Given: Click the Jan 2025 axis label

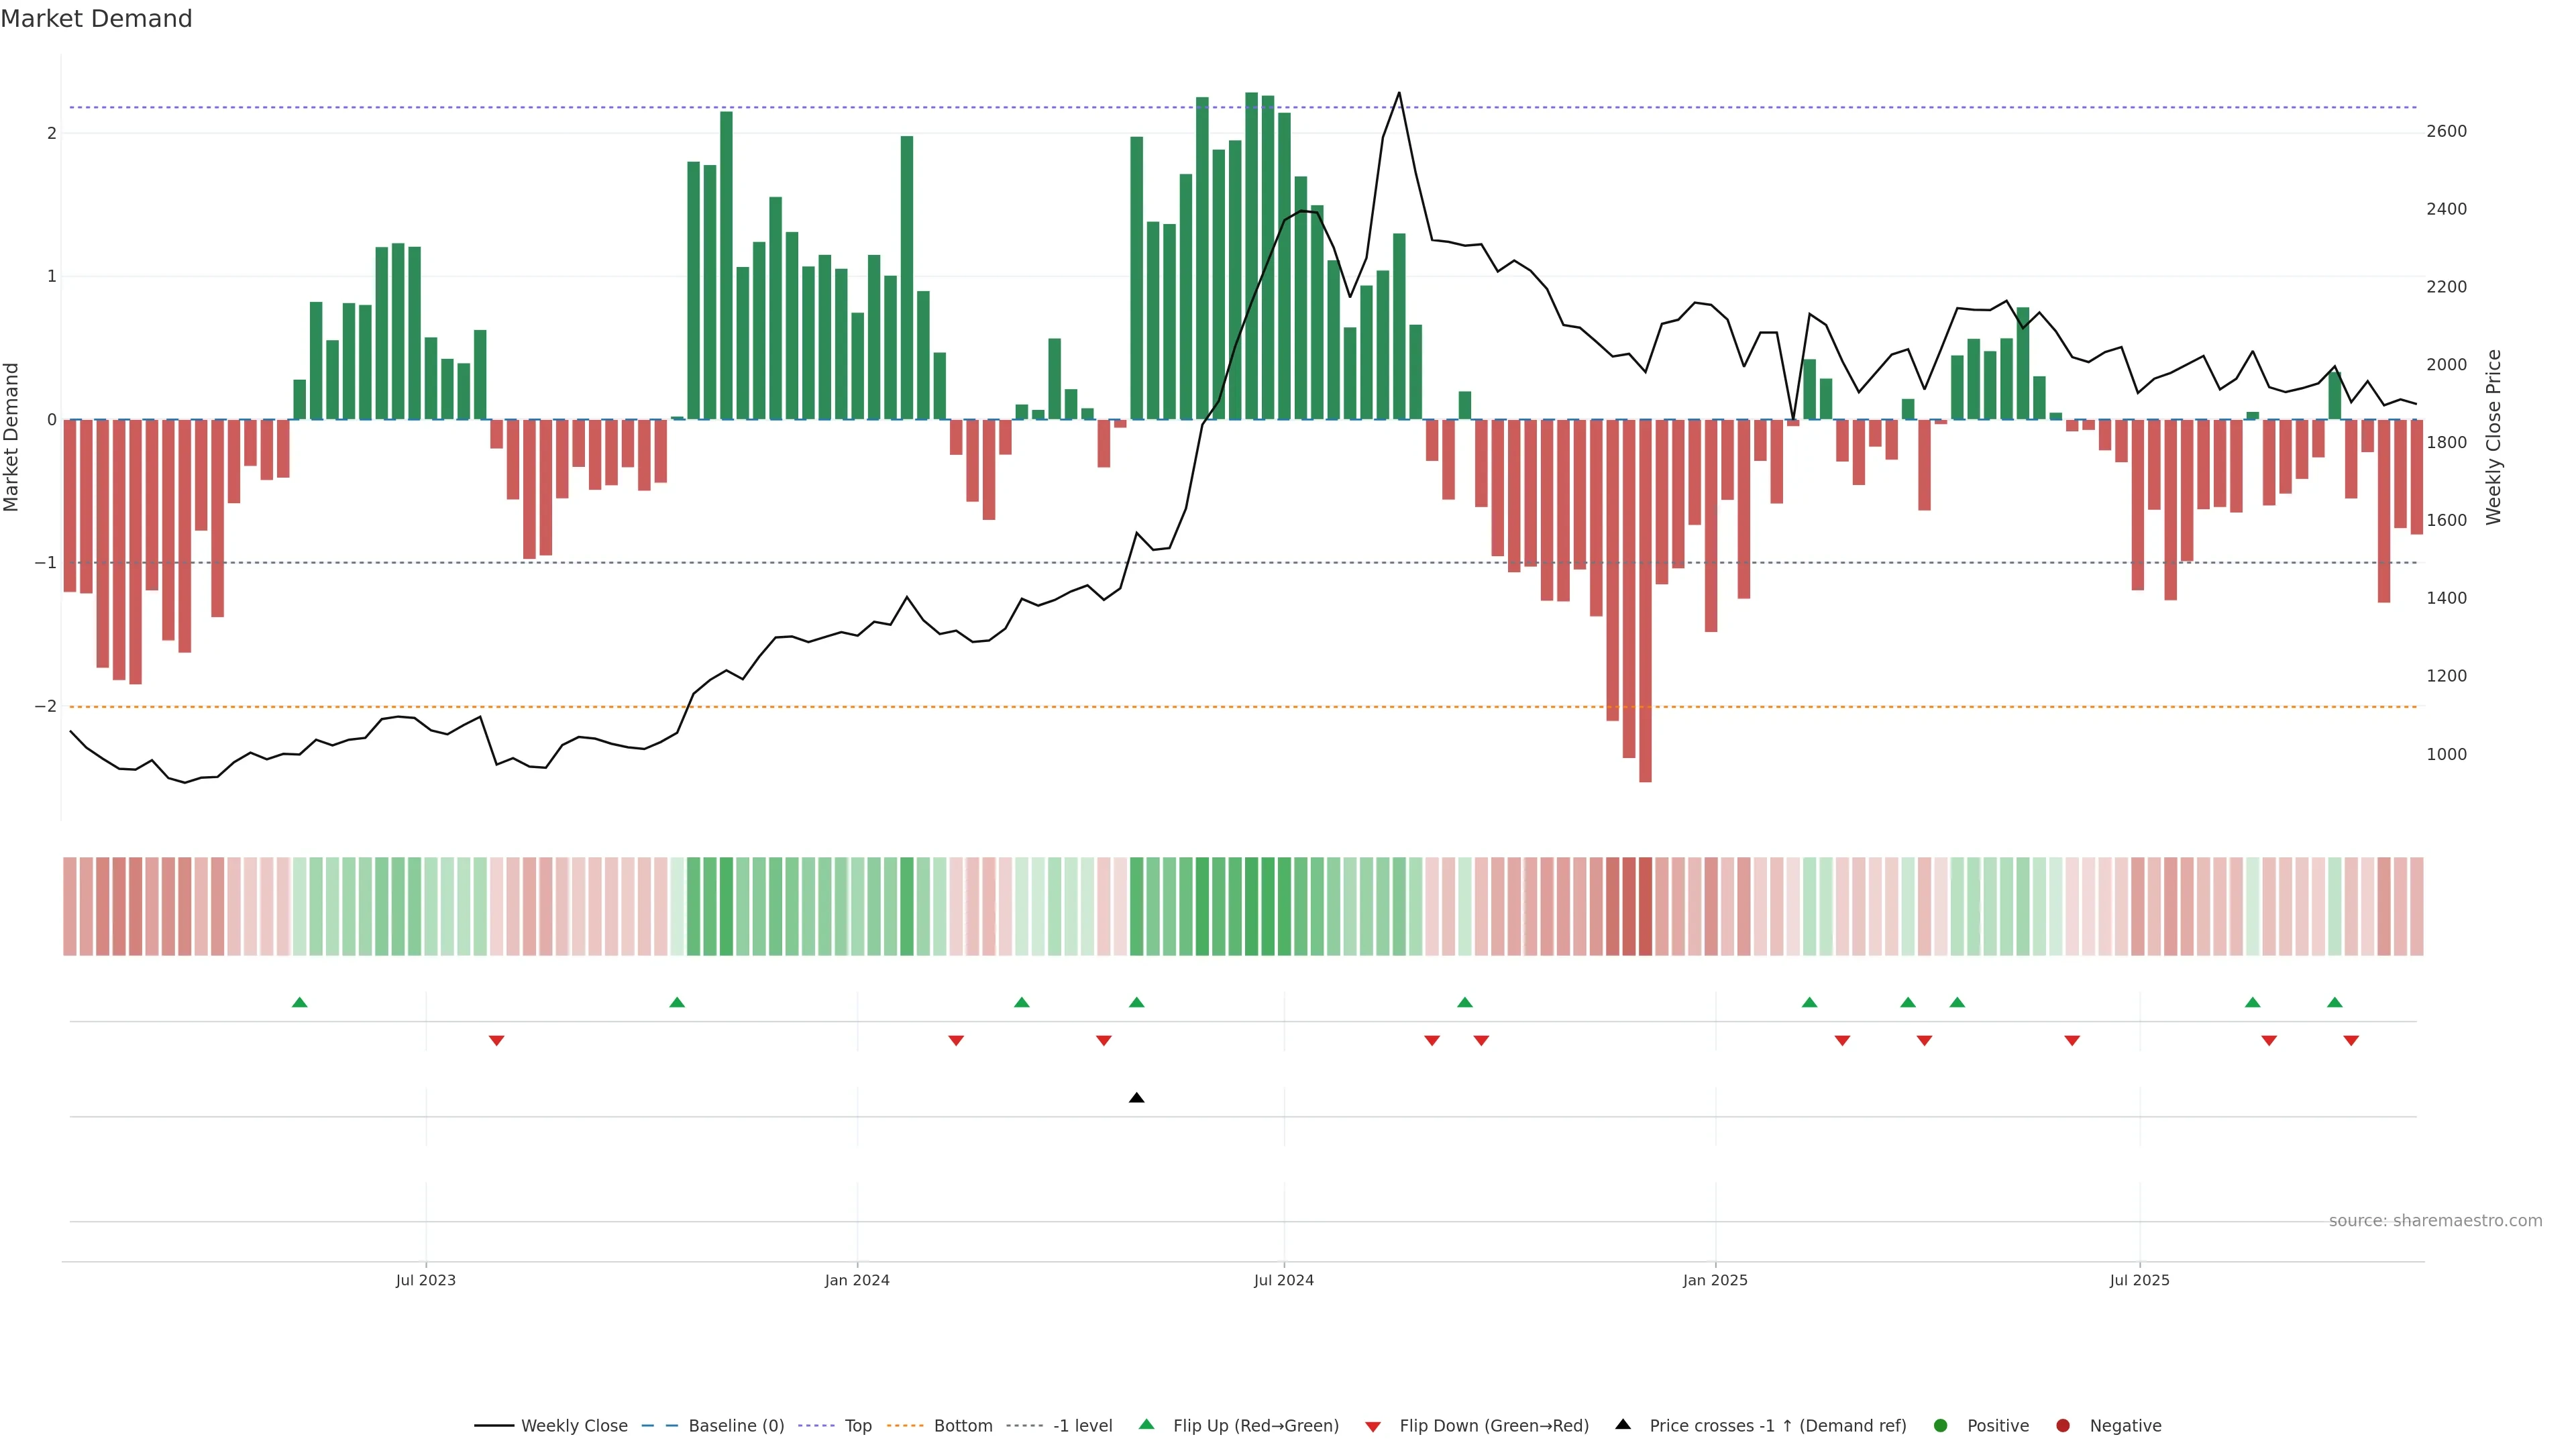Looking at the screenshot, I should [x=1715, y=1280].
